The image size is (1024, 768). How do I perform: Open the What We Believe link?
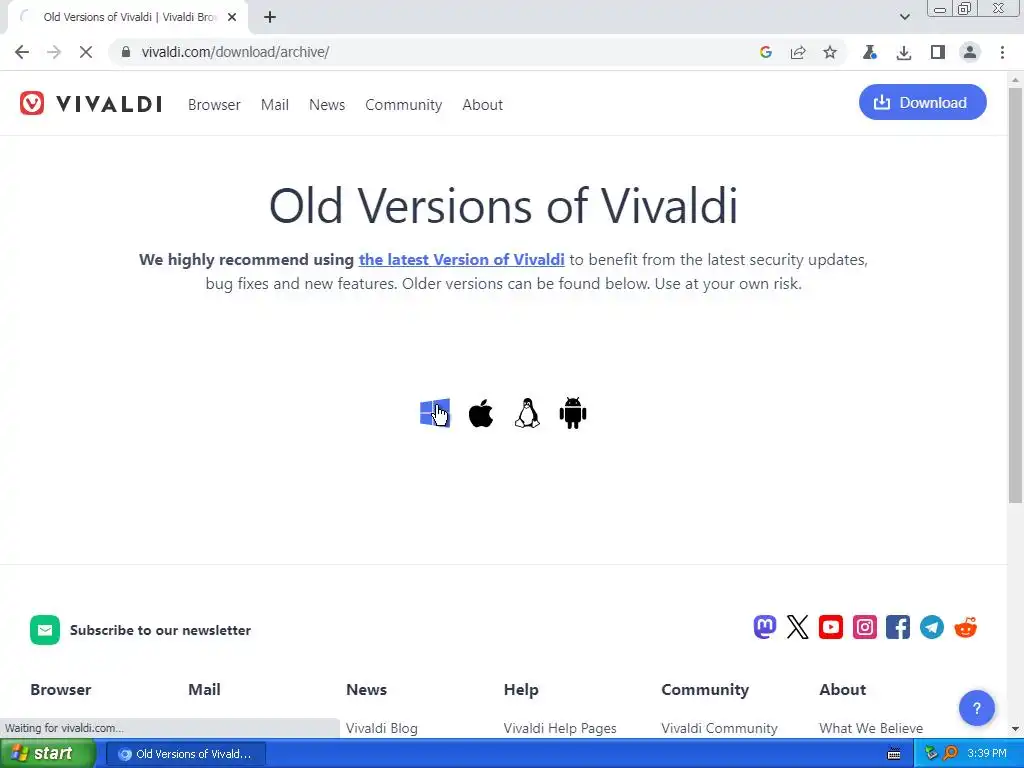pyautogui.click(x=871, y=728)
